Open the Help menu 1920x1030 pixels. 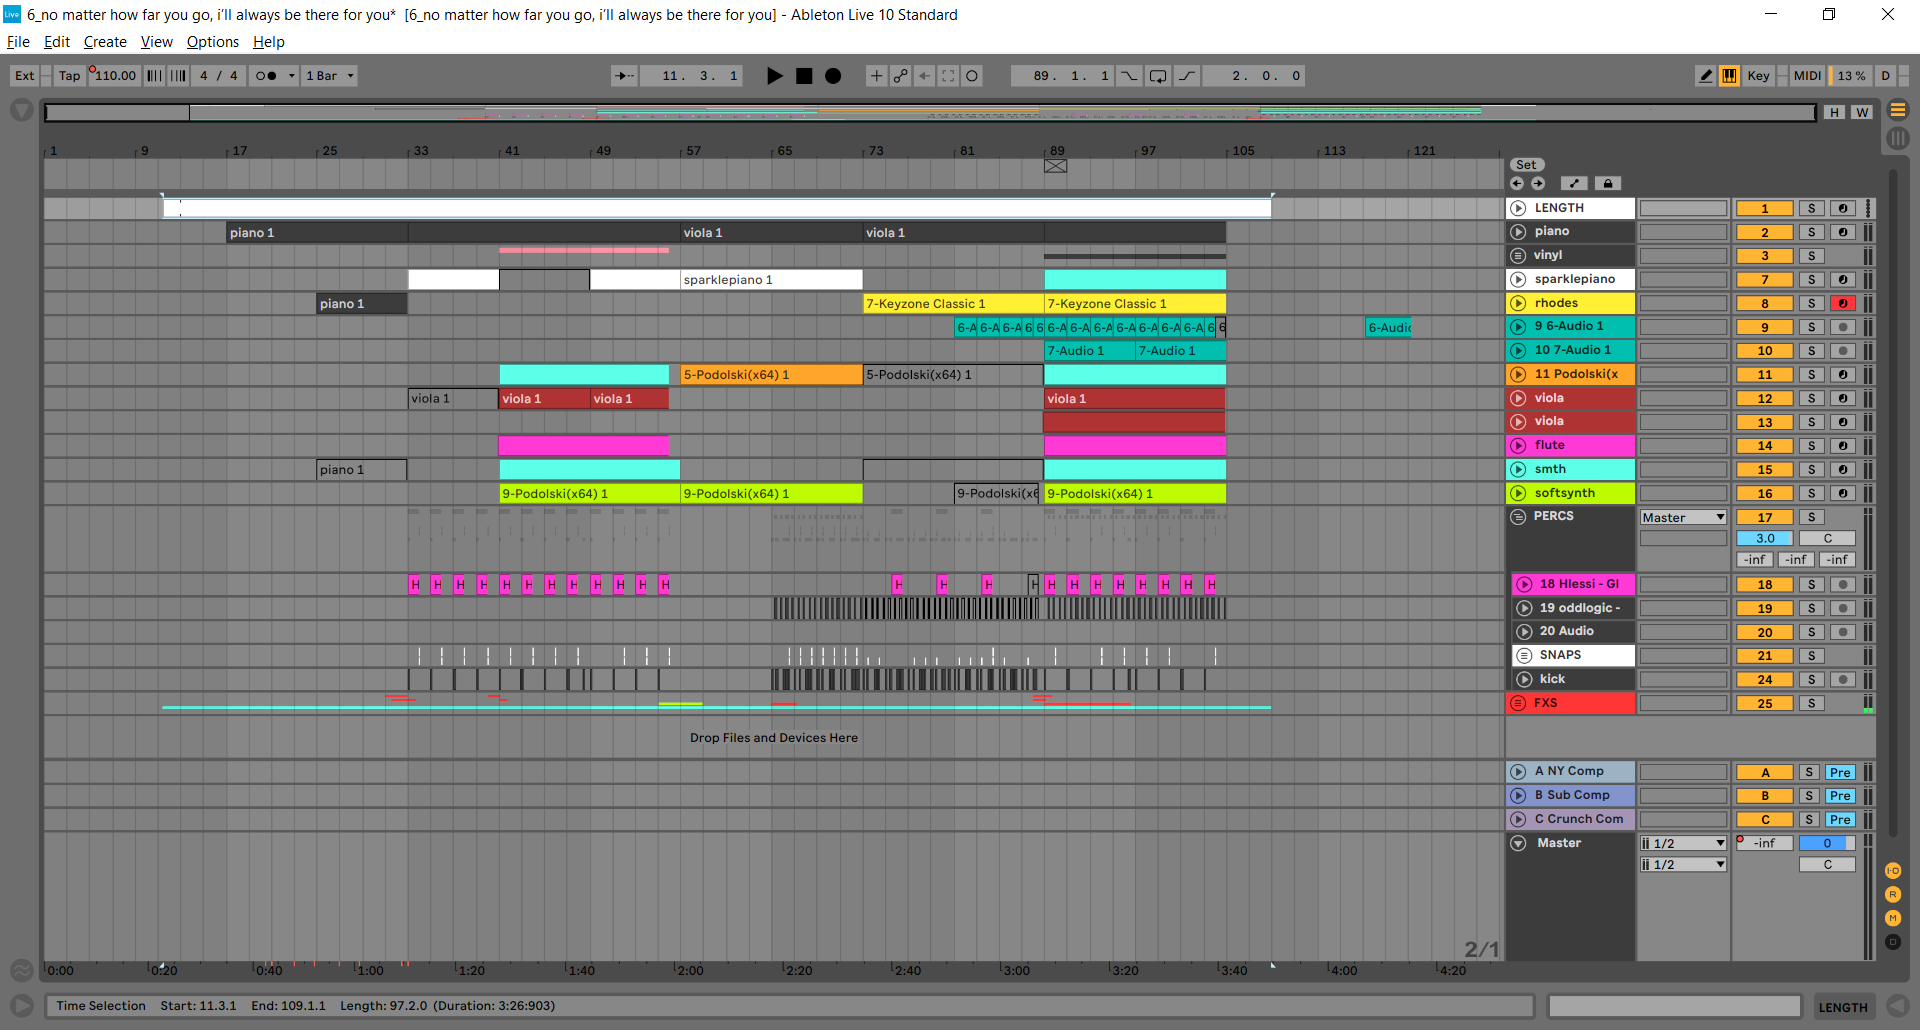coord(269,42)
